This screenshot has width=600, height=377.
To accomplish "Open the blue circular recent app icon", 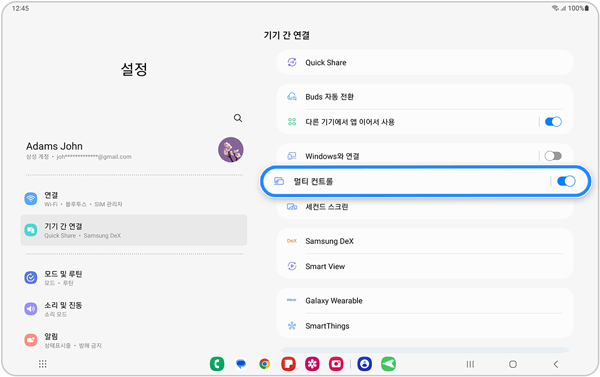I will tap(365, 364).
